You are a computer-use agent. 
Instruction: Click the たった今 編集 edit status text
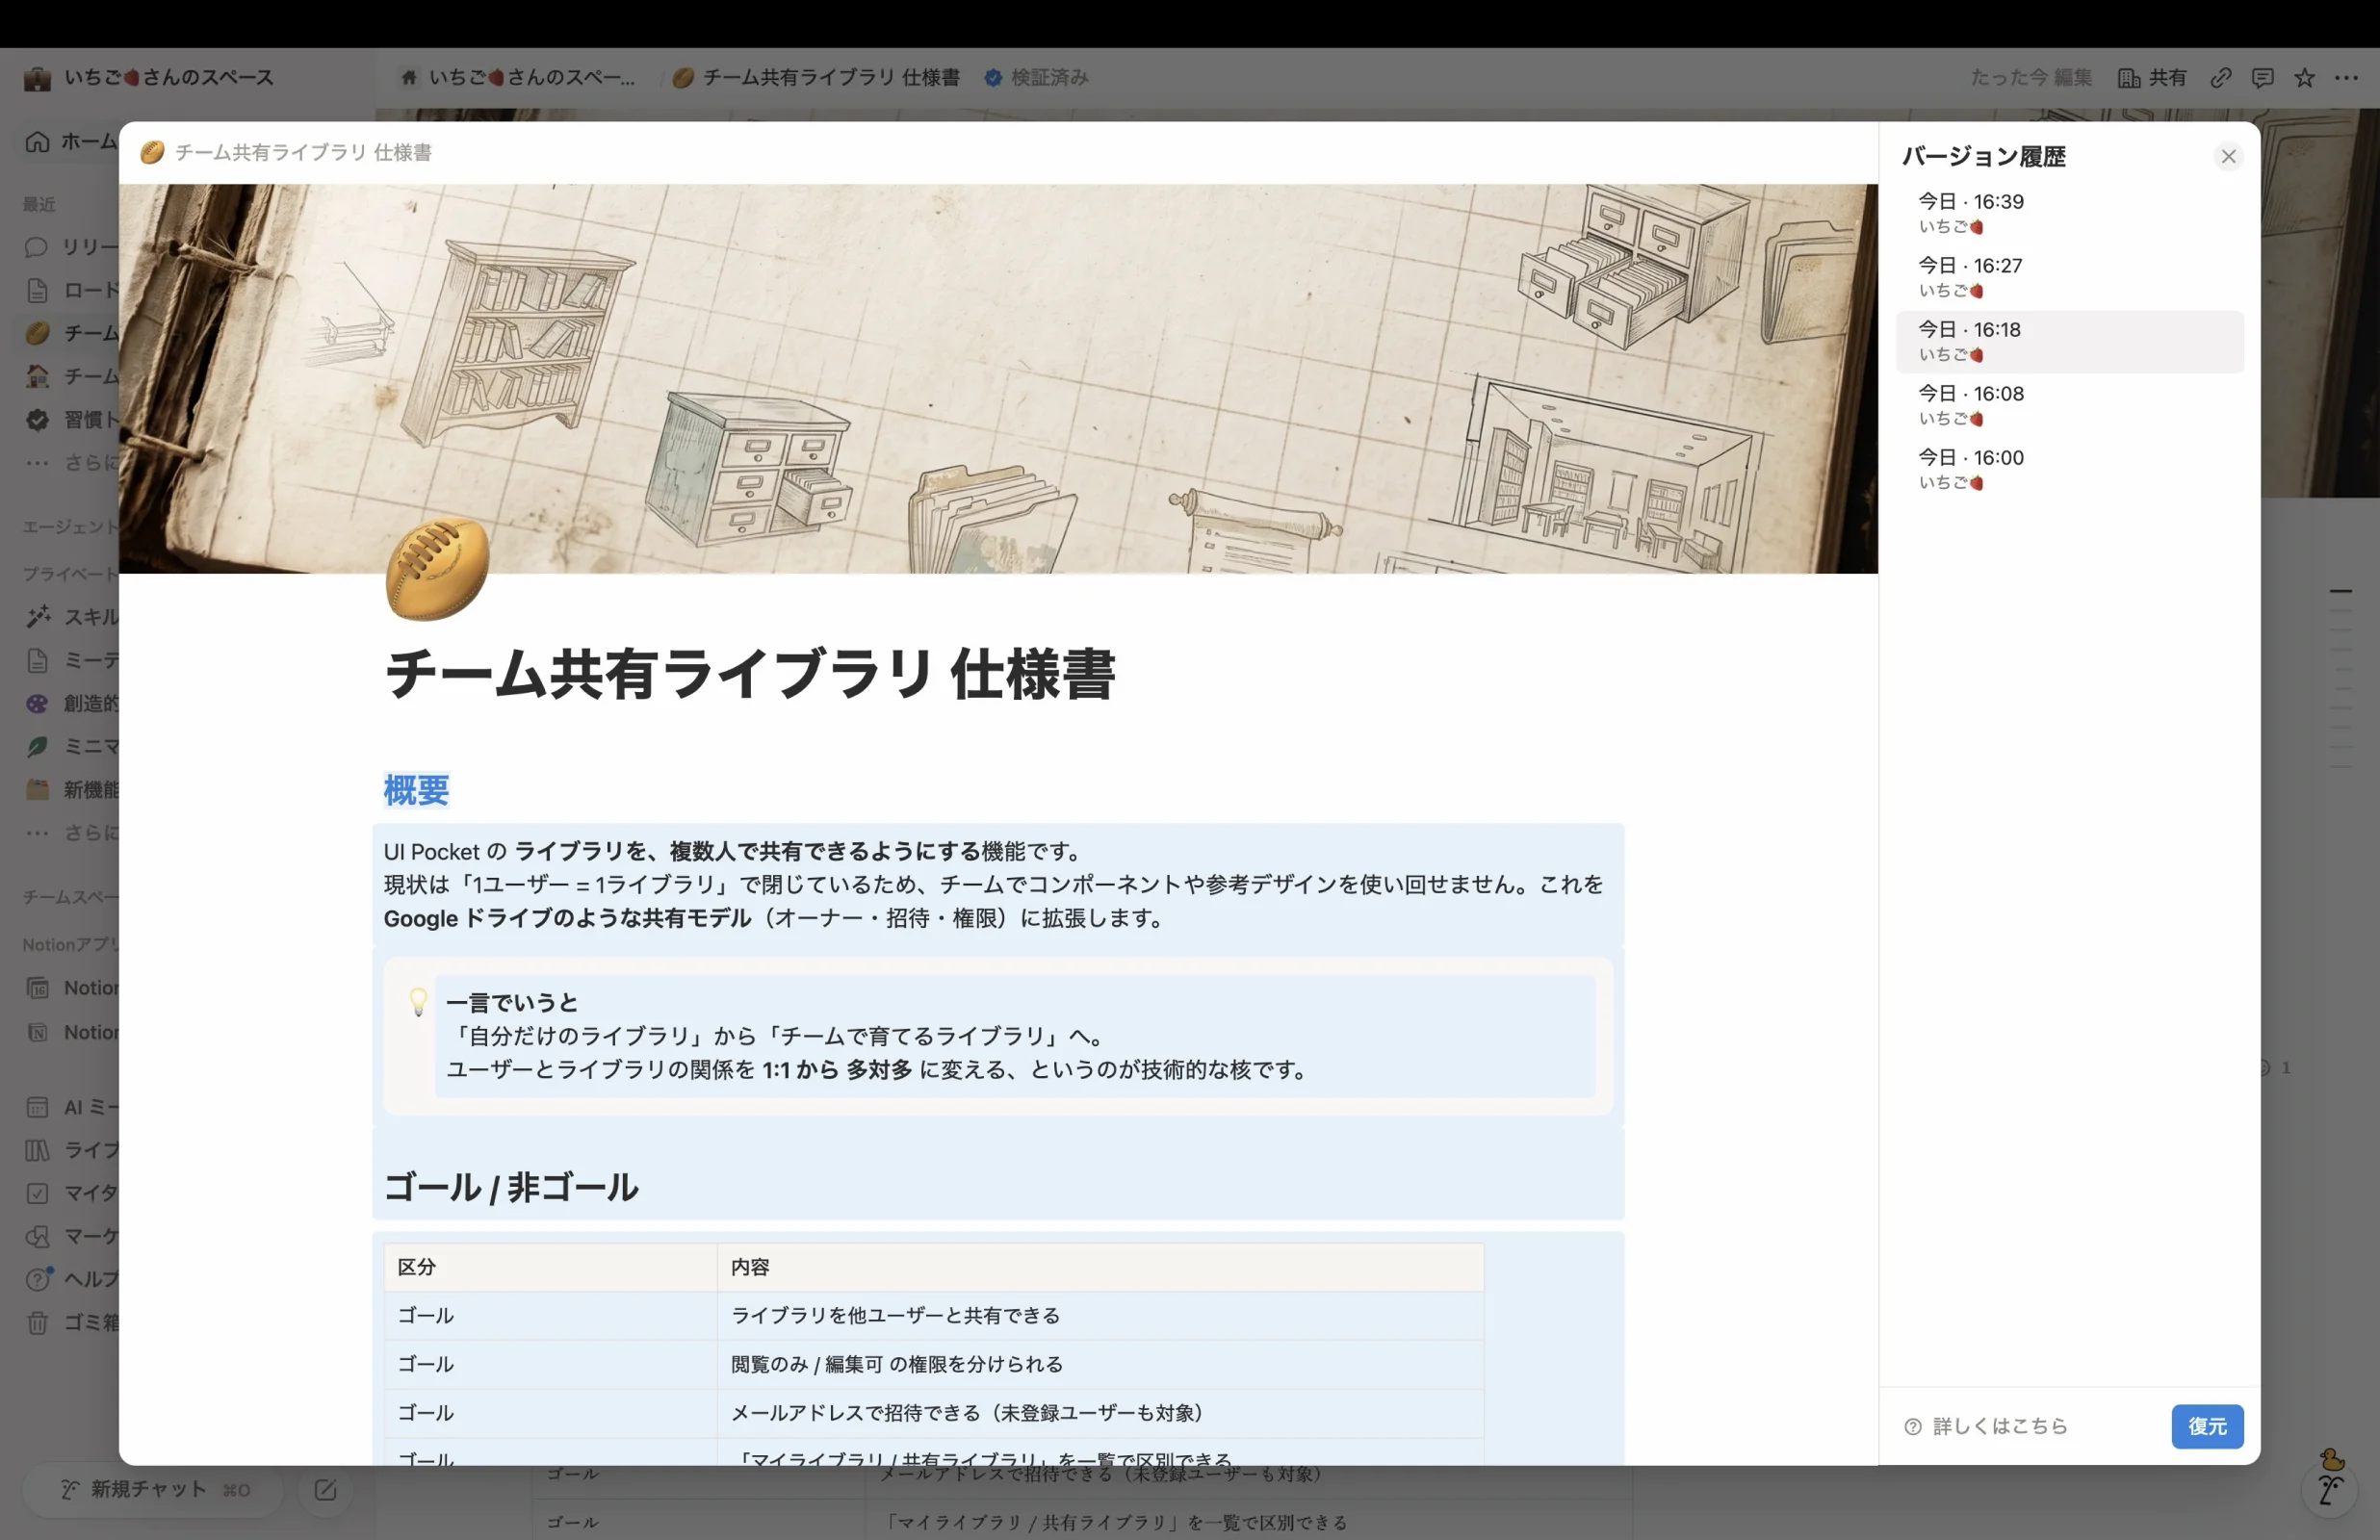2030,77
